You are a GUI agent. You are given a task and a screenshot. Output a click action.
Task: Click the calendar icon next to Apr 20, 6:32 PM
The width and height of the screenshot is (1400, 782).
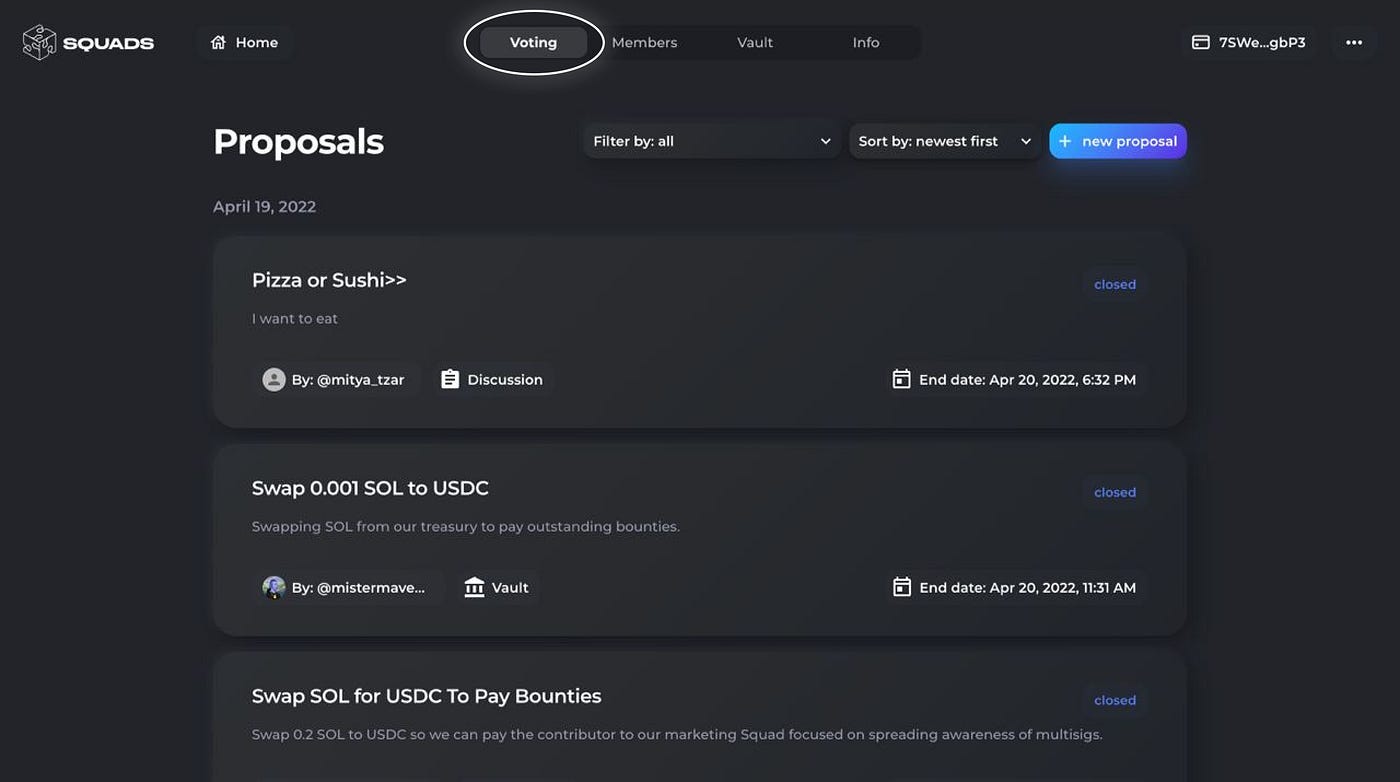click(x=901, y=379)
